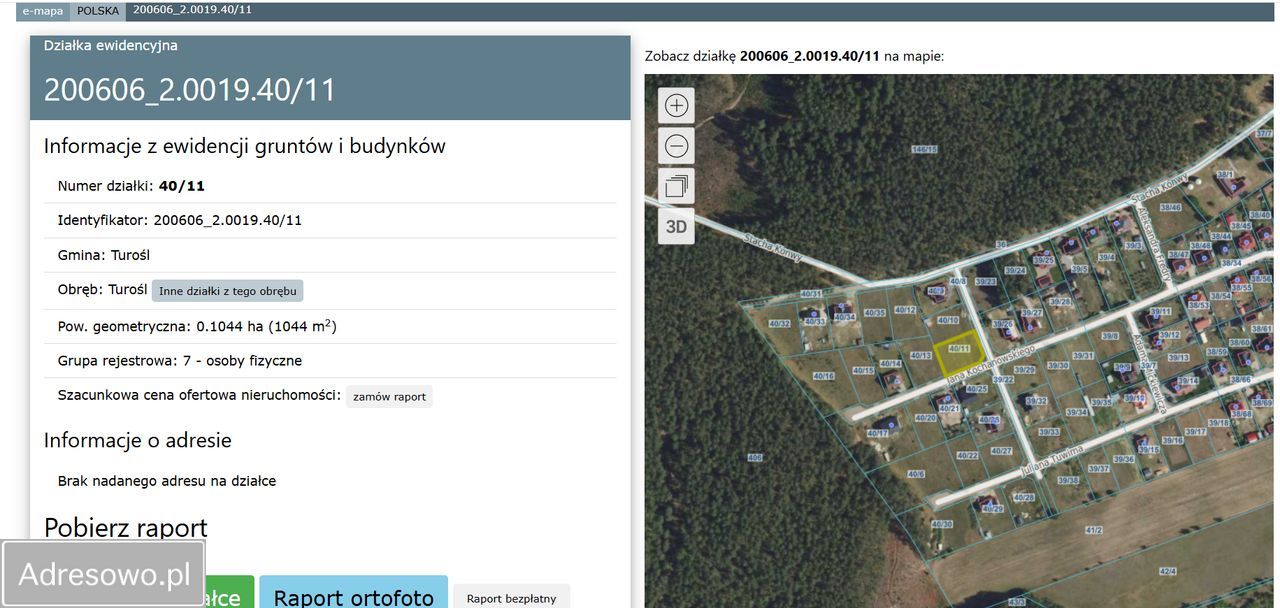Click the Szacunkowa cena ofertowa nieruchomości label
Screen dimensions: 1280x608
200,395
